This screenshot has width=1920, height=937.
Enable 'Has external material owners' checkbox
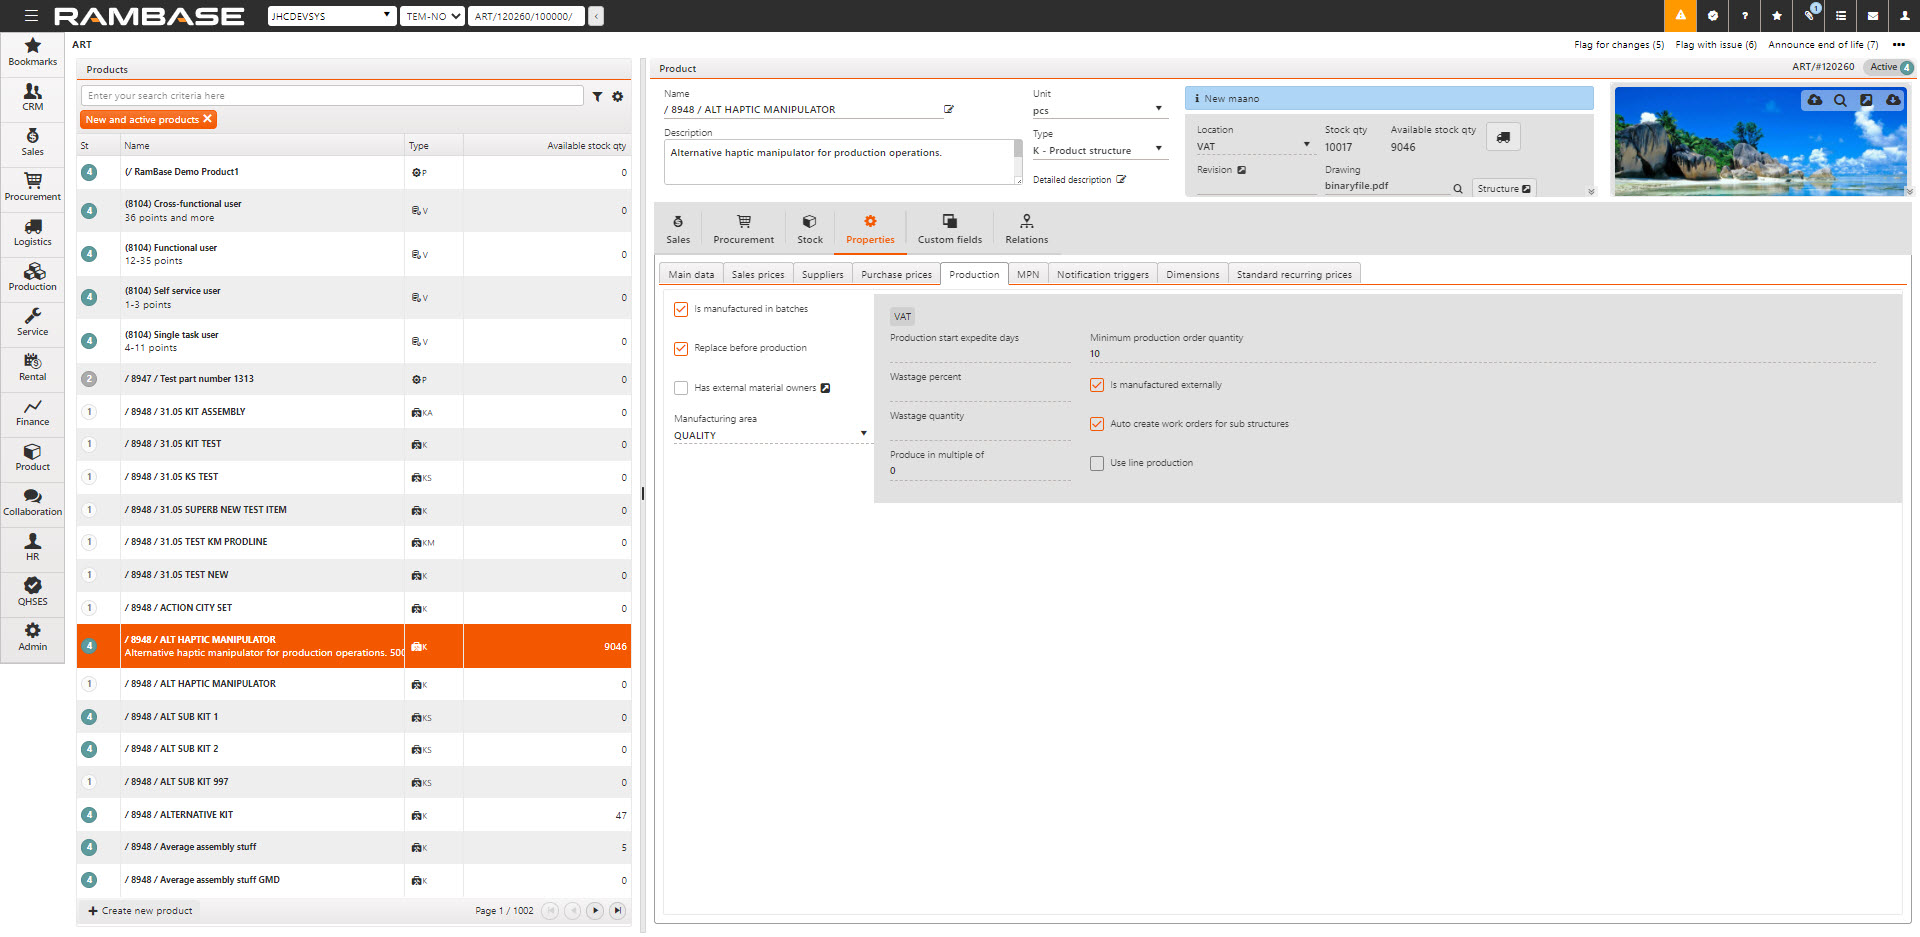coord(681,389)
